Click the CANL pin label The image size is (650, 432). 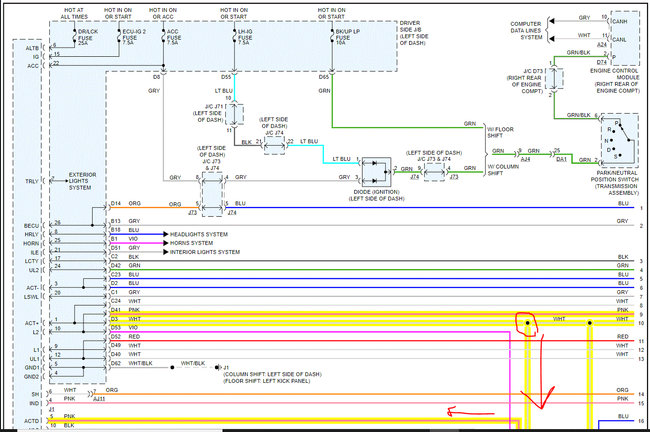619,40
